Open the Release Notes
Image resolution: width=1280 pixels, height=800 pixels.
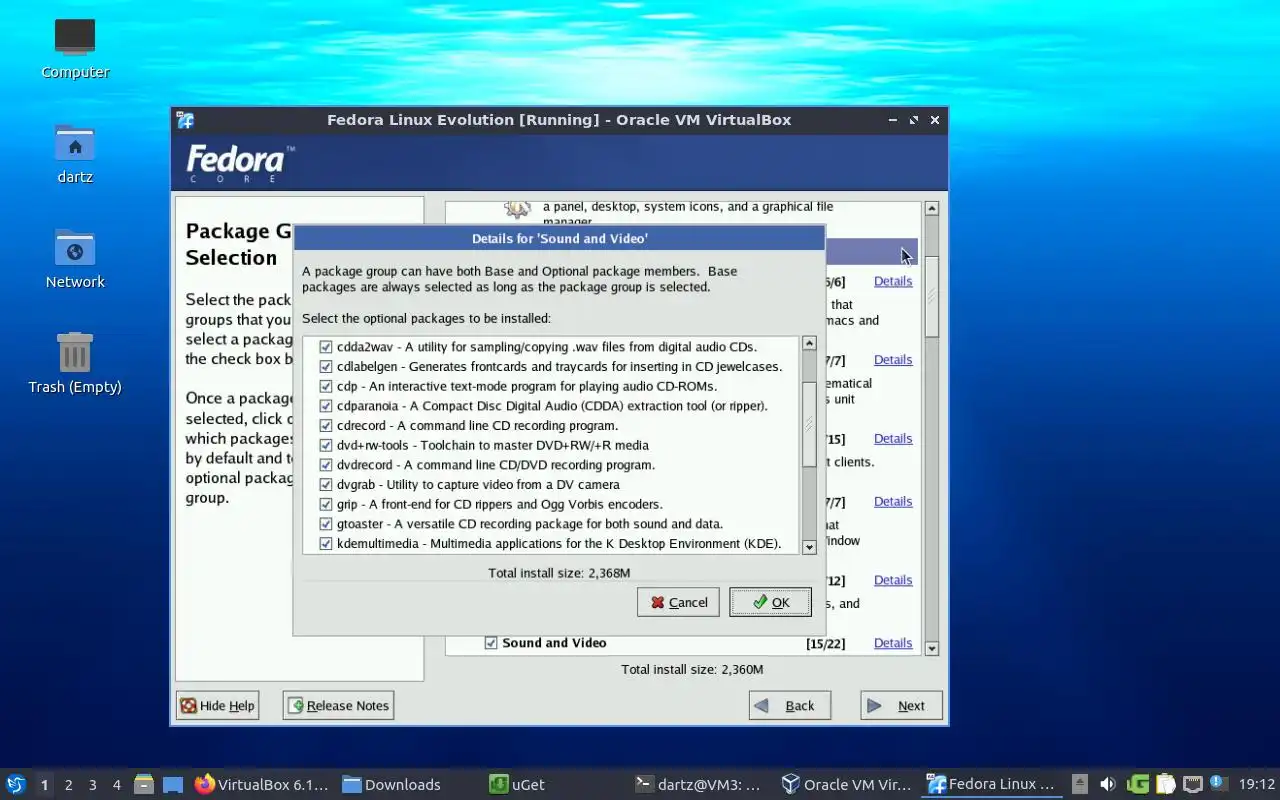pos(338,705)
